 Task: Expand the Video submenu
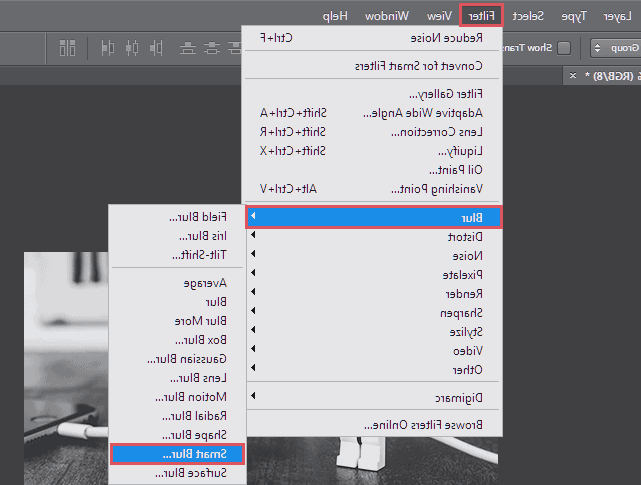[372, 351]
